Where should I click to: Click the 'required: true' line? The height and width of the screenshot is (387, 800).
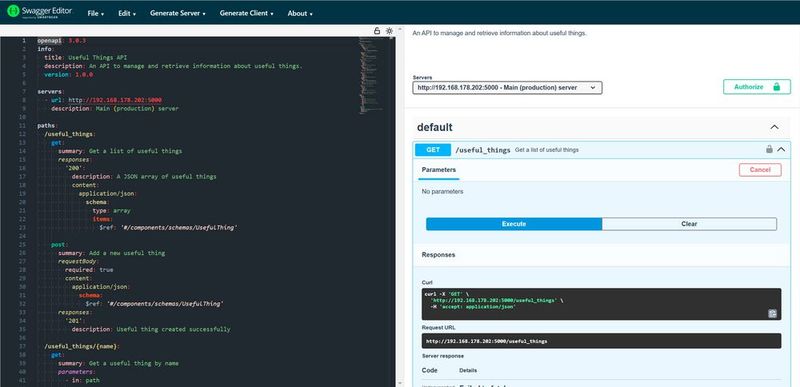(89, 270)
